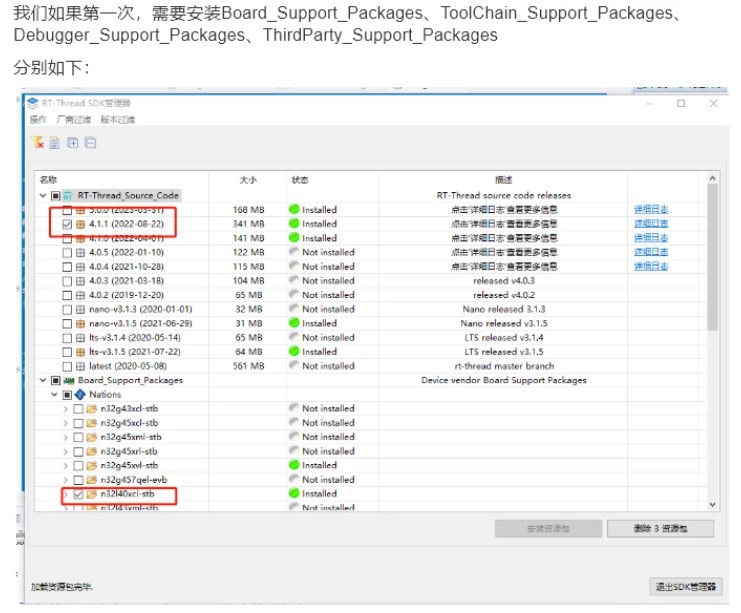Click the 名称 column header

(x=48, y=180)
